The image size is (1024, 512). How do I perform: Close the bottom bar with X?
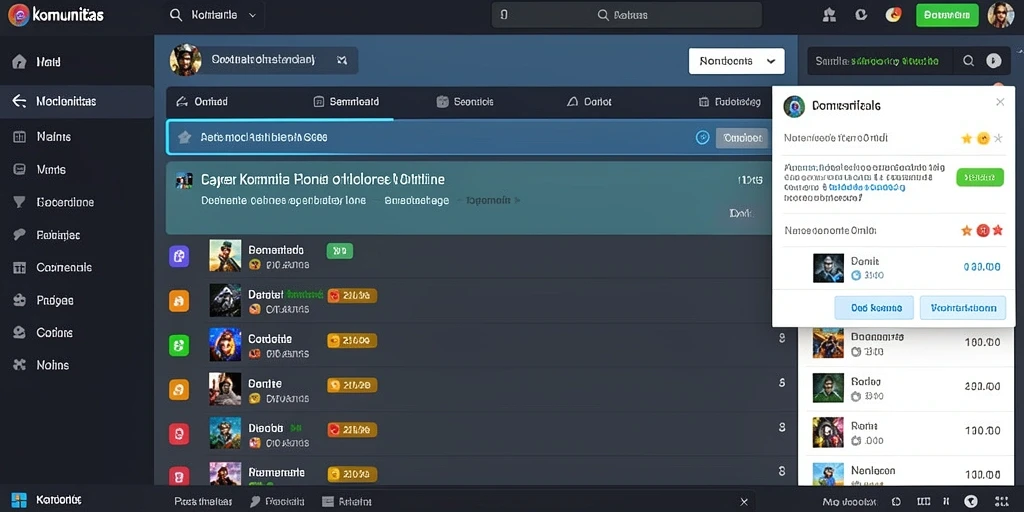(x=743, y=502)
